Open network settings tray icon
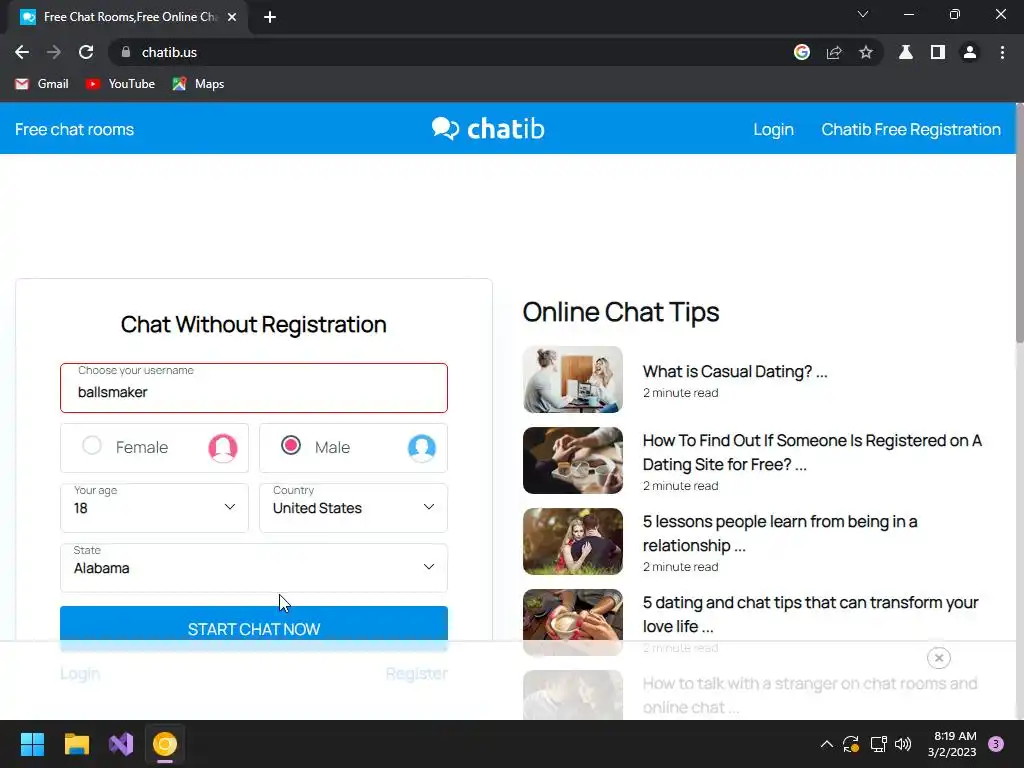The height and width of the screenshot is (768, 1024). [x=878, y=744]
